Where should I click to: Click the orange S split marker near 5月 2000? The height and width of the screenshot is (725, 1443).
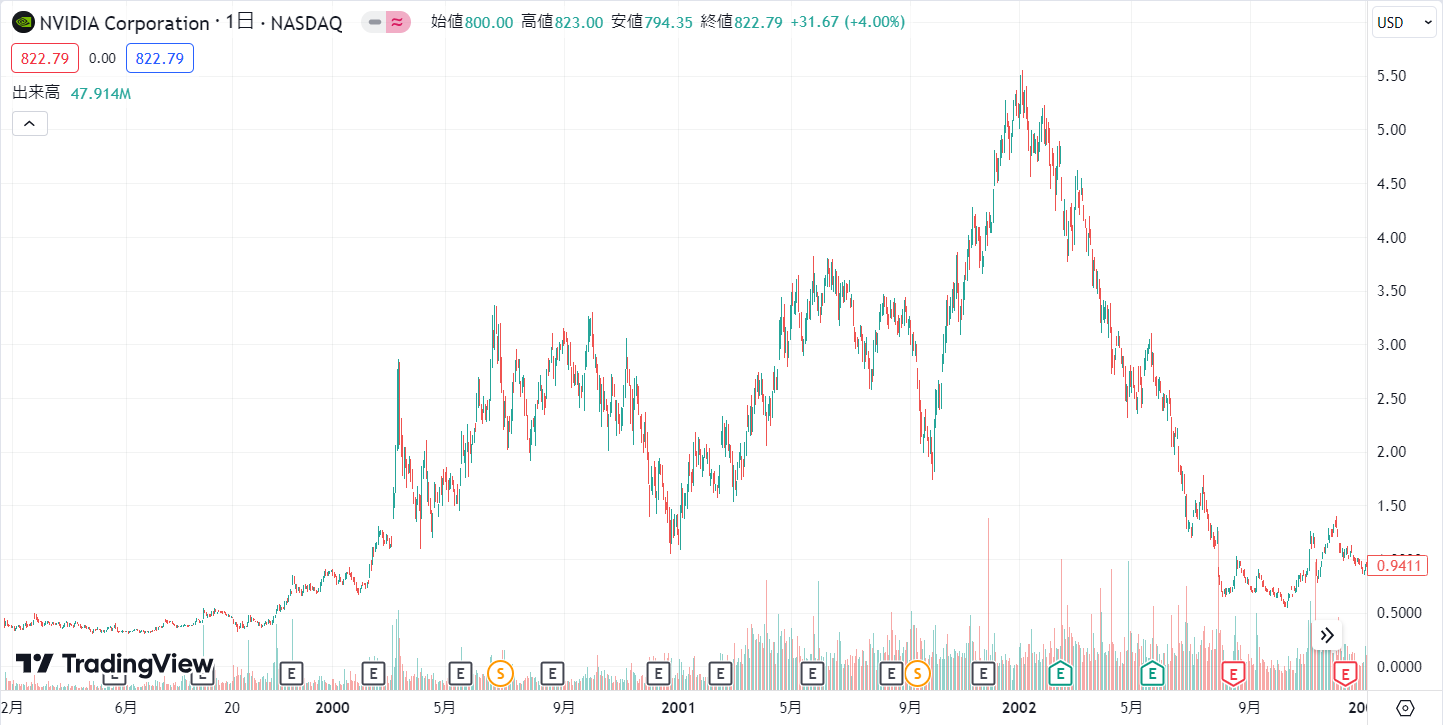pyautogui.click(x=500, y=674)
